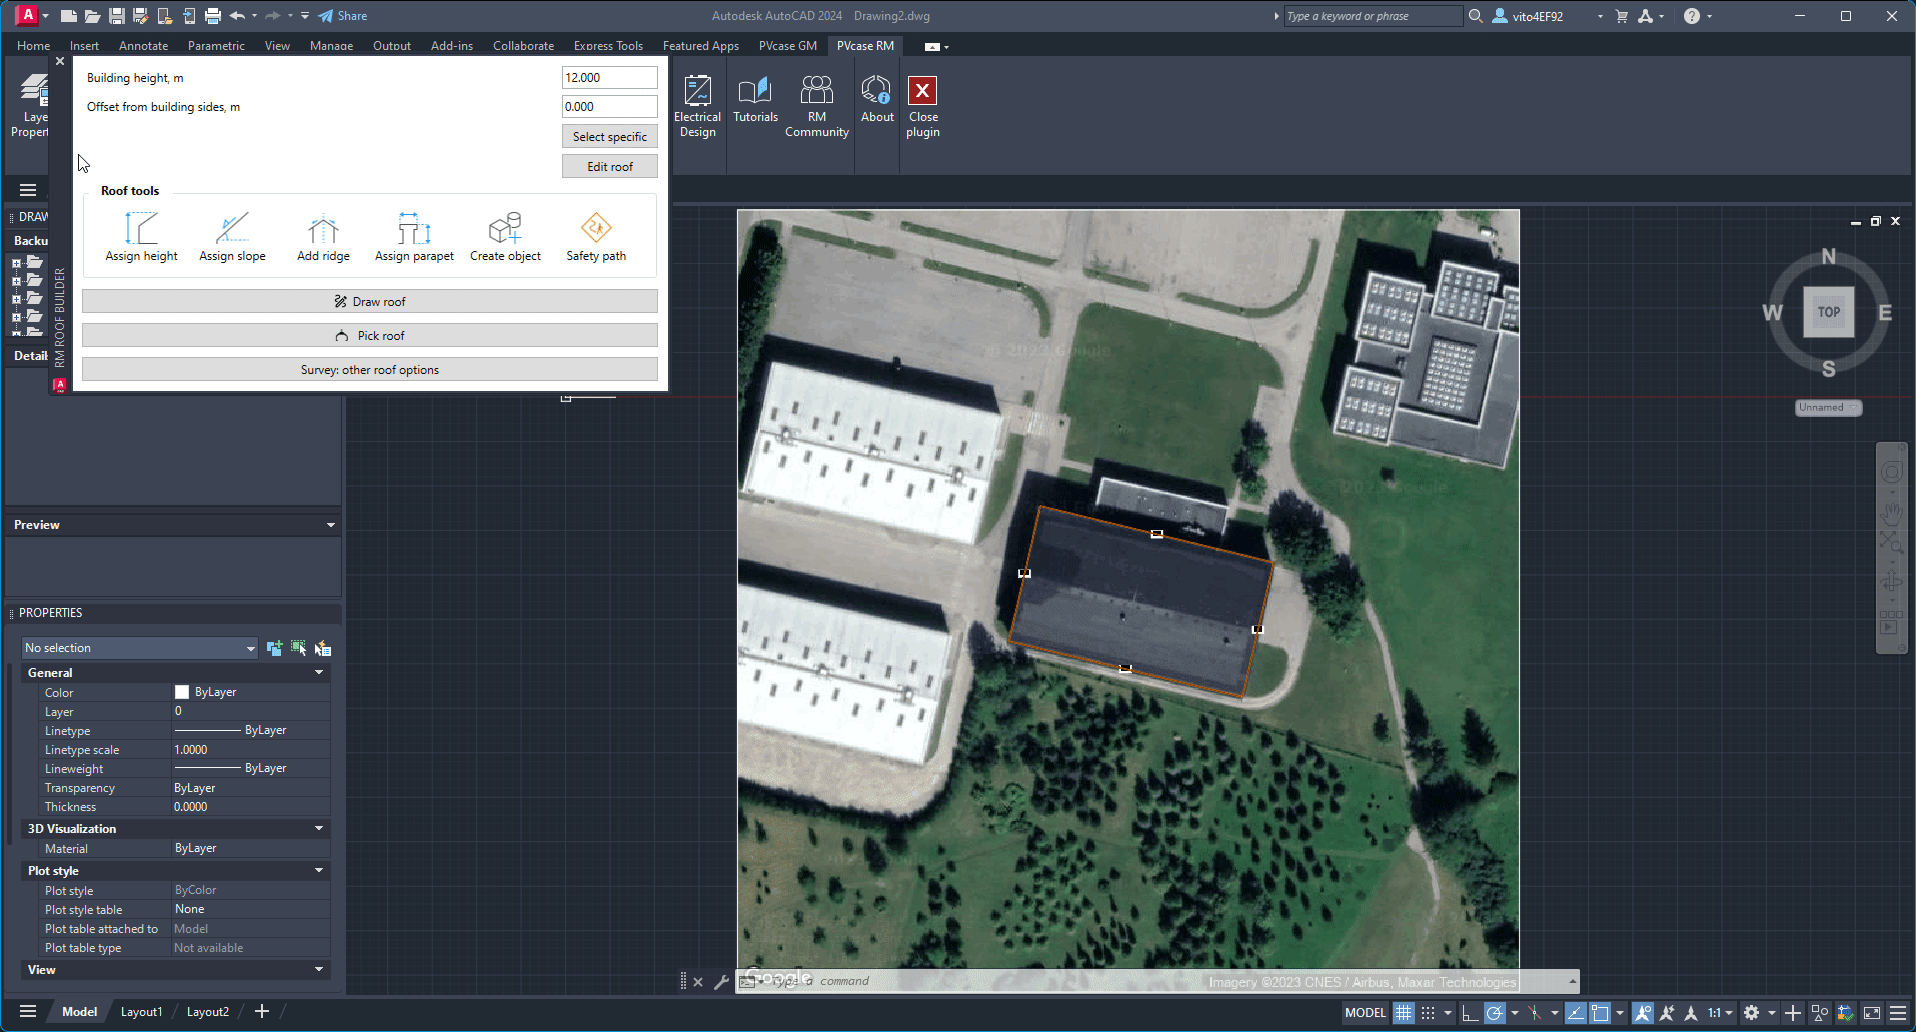Toggle snap mode dots in status bar
Screen dimensions: 1916x1032
click(1428, 1013)
